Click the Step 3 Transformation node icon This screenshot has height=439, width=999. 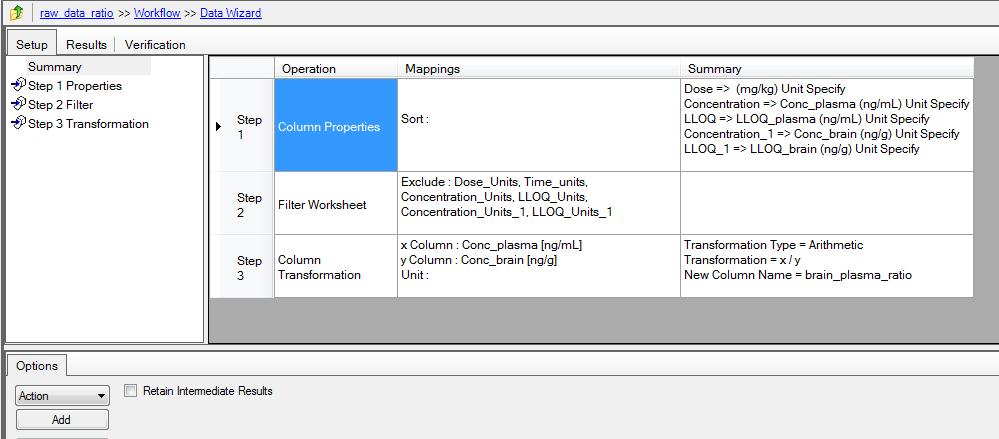[x=18, y=123]
